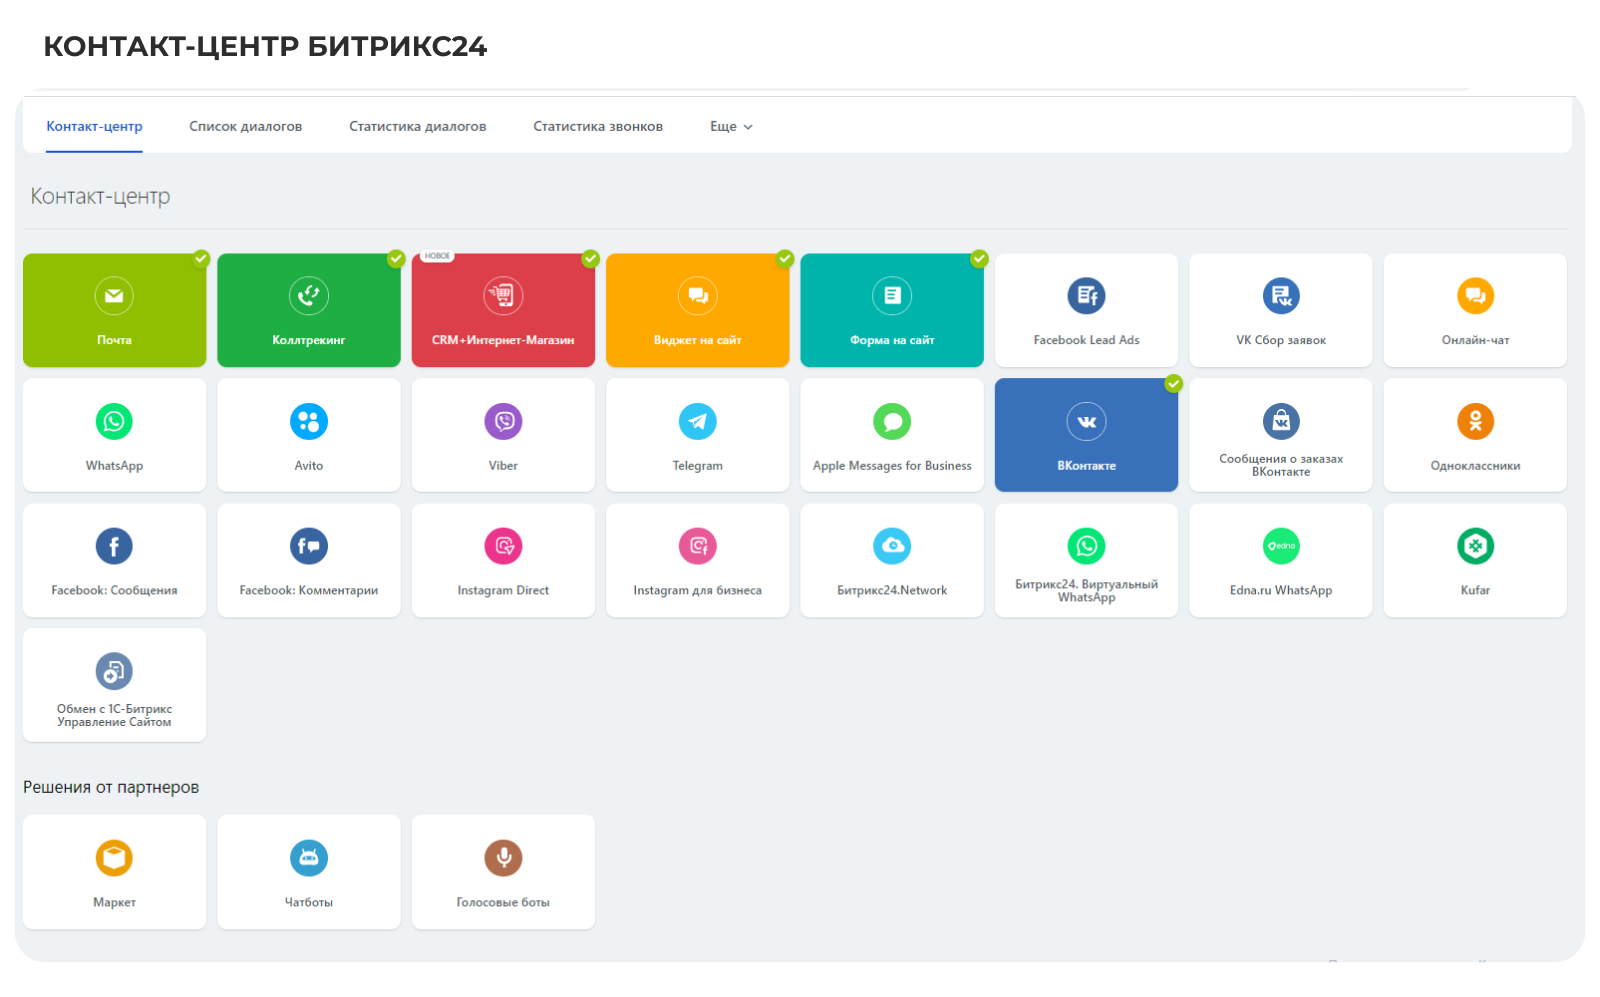Open the Kufar channel icon
The image size is (1600, 997).
1476,546
